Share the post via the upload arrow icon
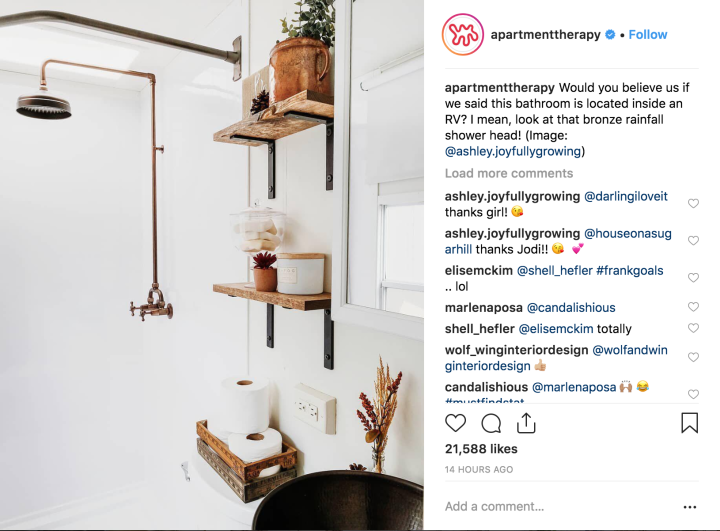The width and height of the screenshot is (720, 531). click(x=526, y=423)
